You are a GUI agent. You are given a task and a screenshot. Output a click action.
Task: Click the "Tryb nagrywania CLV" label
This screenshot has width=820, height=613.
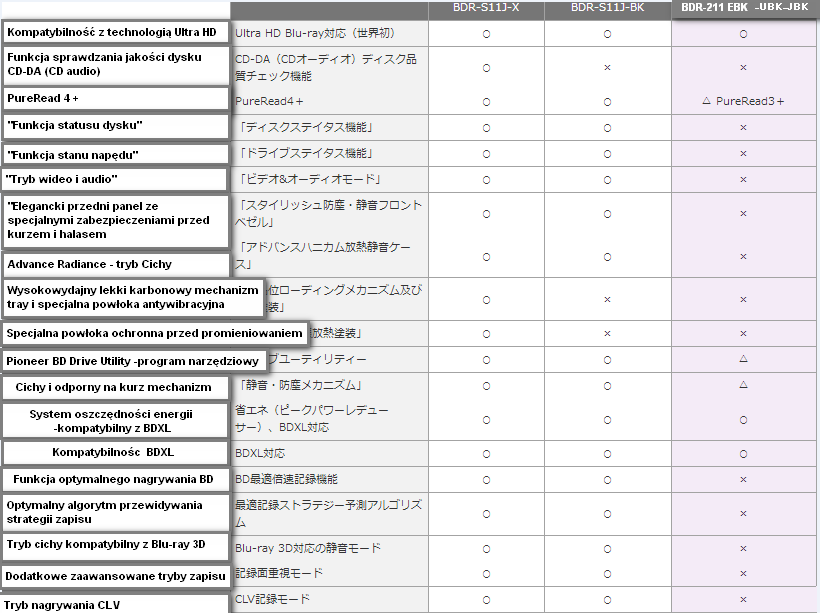pyautogui.click(x=115, y=605)
